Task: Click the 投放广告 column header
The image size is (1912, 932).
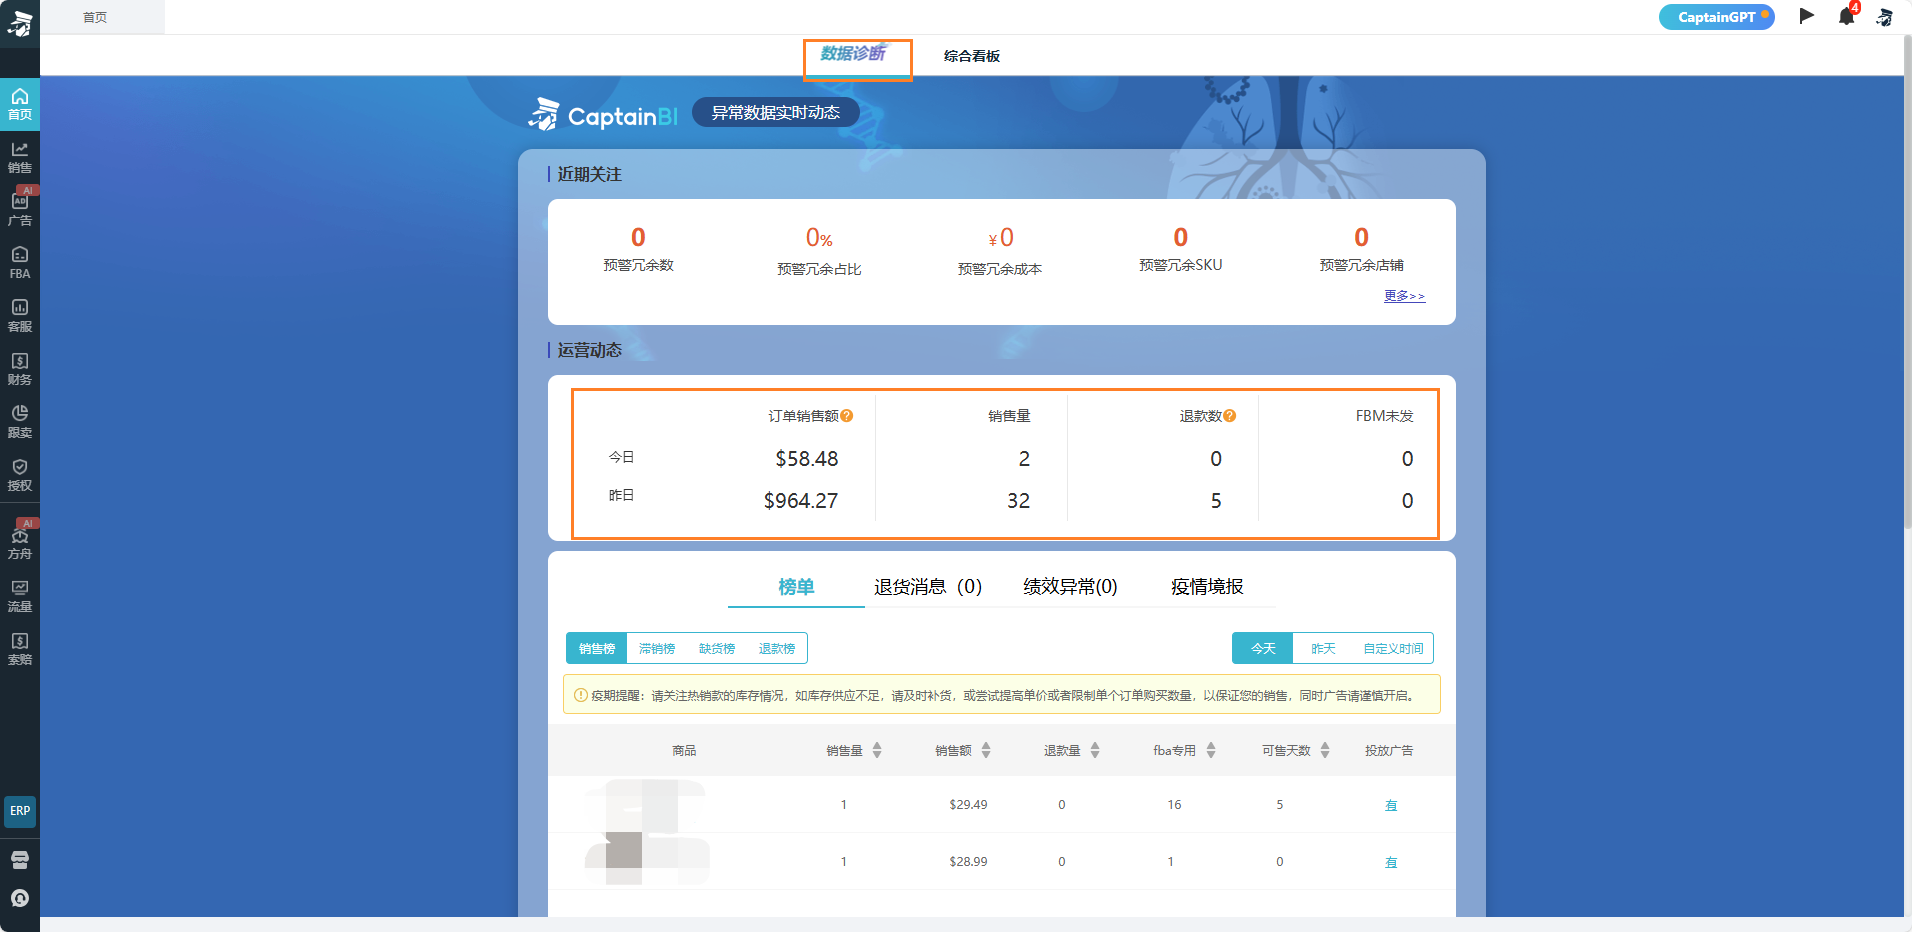Action: [1389, 750]
